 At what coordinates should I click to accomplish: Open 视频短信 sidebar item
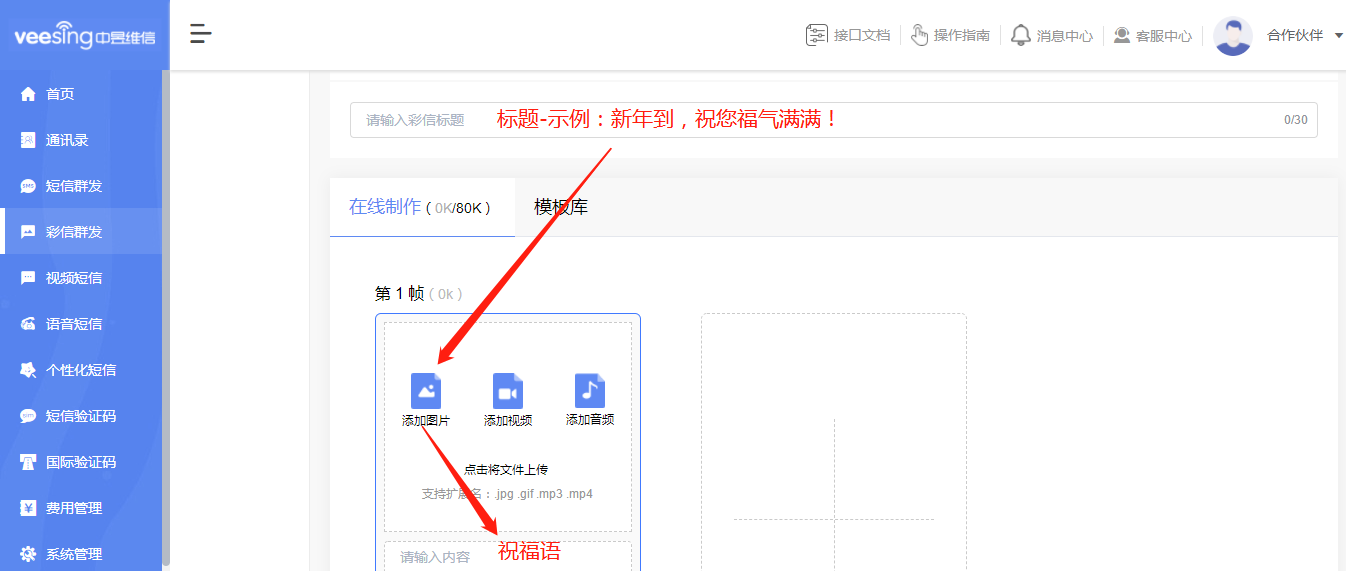(73, 278)
